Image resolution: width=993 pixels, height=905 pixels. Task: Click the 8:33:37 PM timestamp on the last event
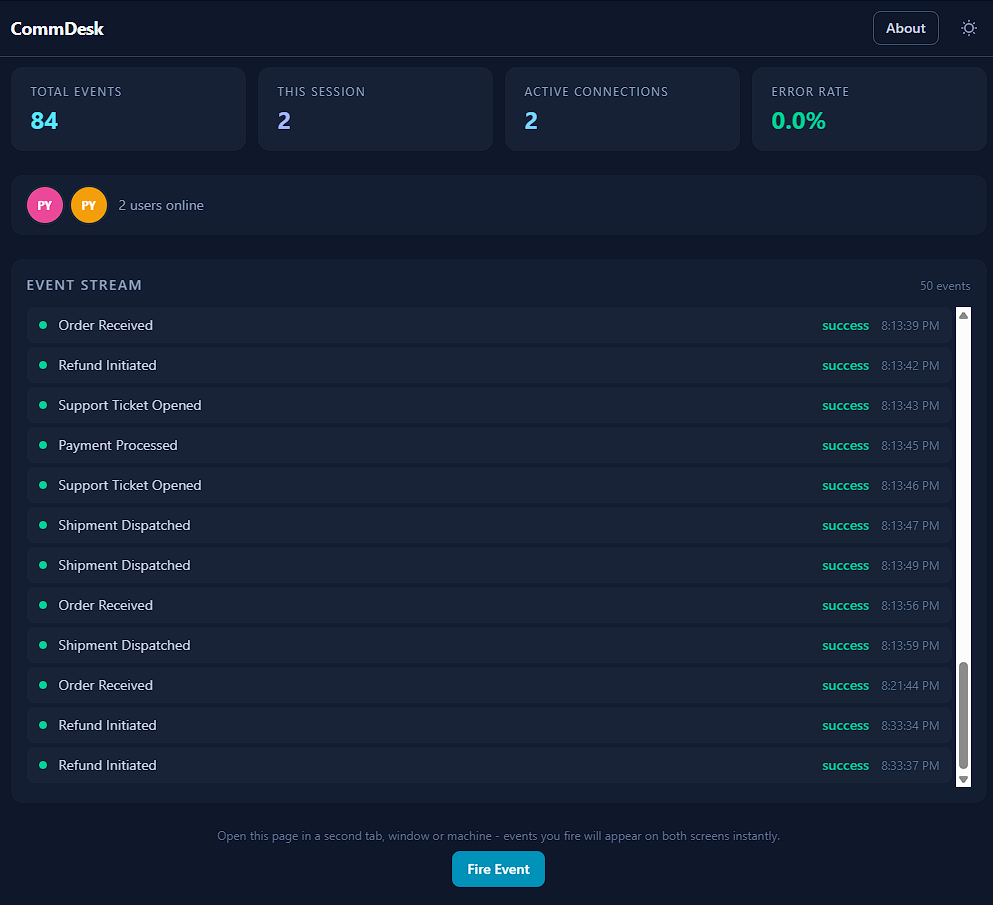point(910,765)
